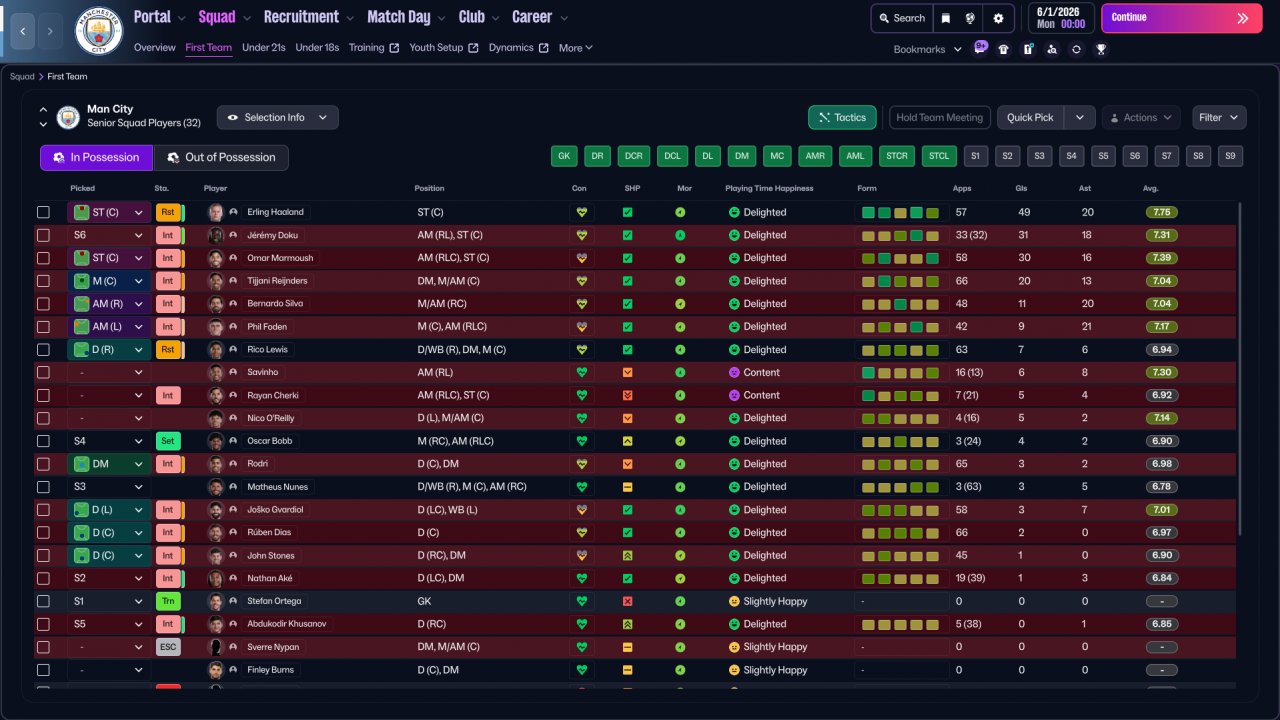Click Savinho's match sharpness icon
The image size is (1280, 720).
coord(627,372)
